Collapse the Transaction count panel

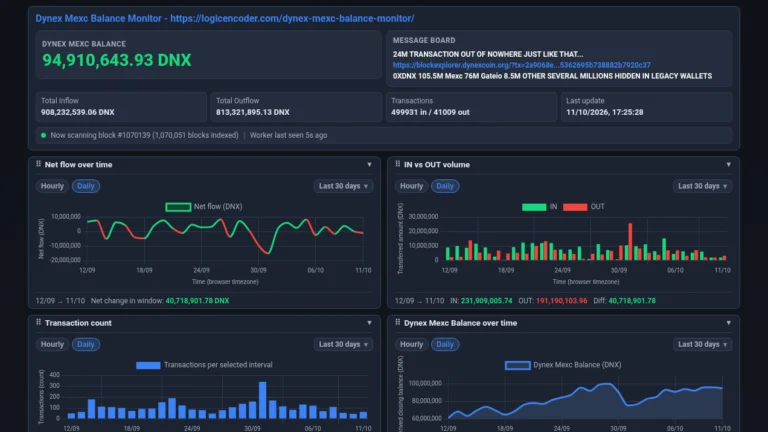pos(369,323)
